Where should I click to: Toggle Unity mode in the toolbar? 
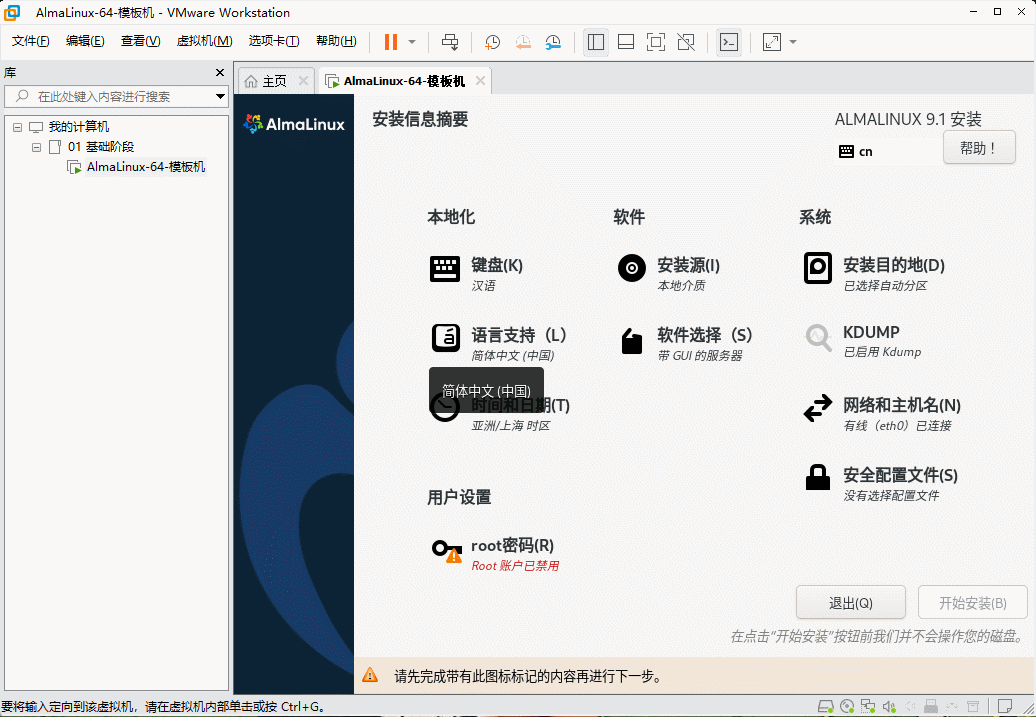(685, 42)
